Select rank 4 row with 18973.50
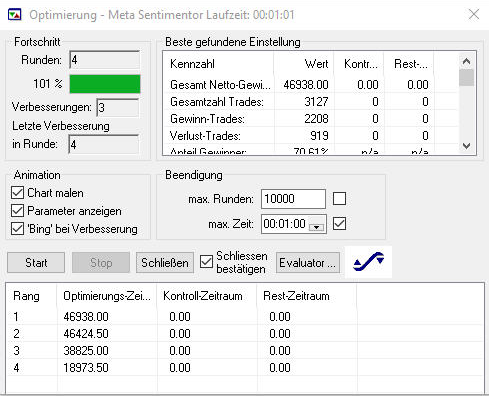 pyautogui.click(x=245, y=367)
